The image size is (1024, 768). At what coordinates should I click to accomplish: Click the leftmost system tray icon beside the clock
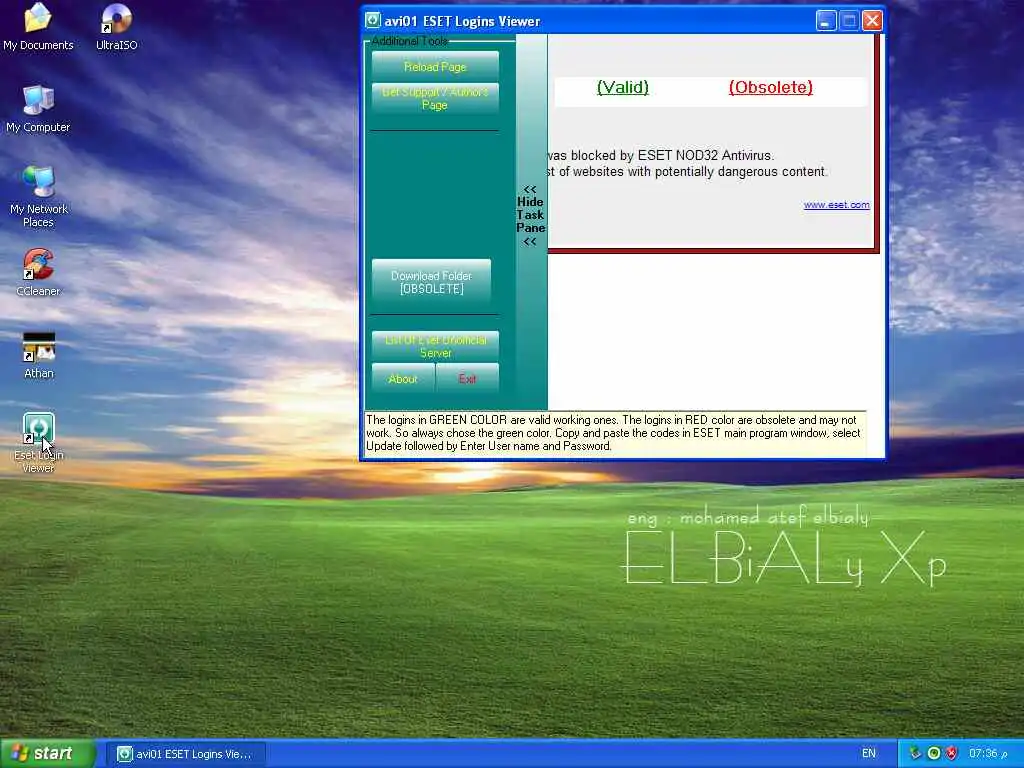tap(915, 754)
